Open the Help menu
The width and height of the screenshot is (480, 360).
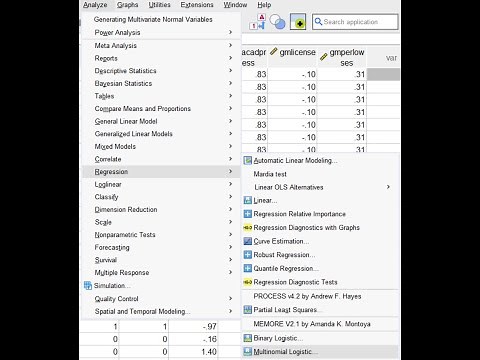[x=264, y=5]
